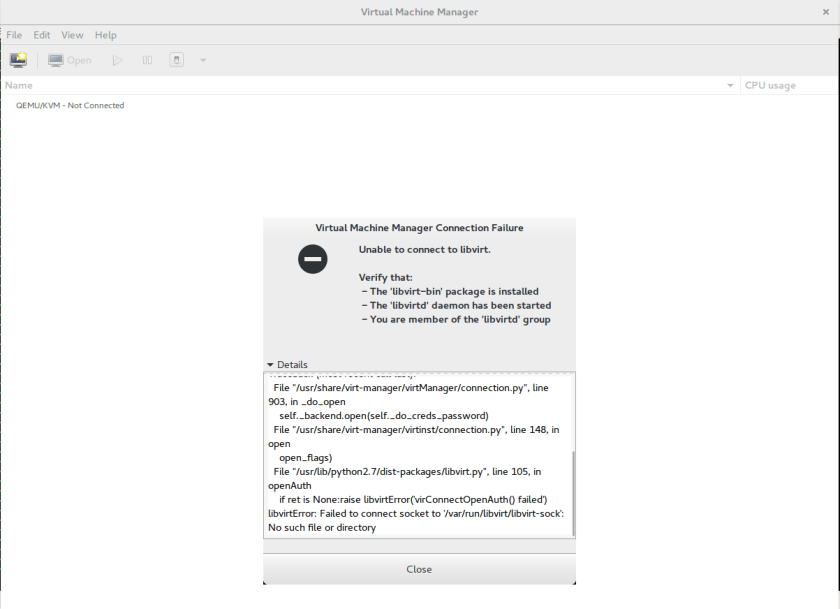The width and height of the screenshot is (840, 609).
Task: Click the self._backend.open traceback line
Action: point(384,416)
